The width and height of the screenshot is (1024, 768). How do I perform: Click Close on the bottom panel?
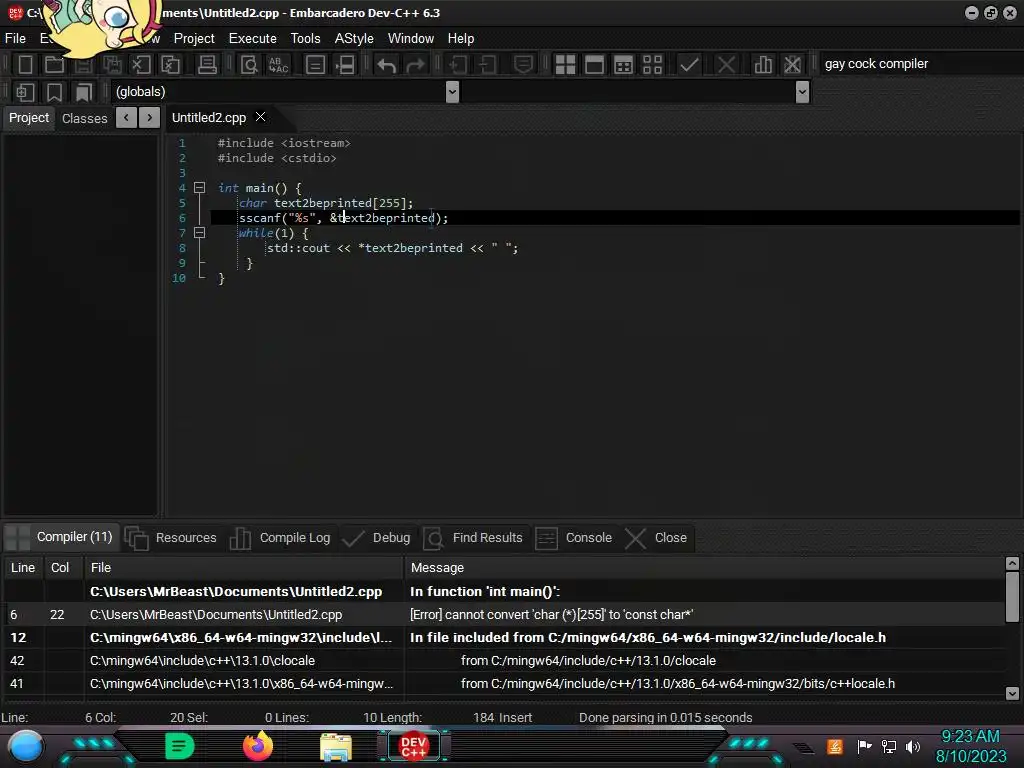tap(656, 537)
